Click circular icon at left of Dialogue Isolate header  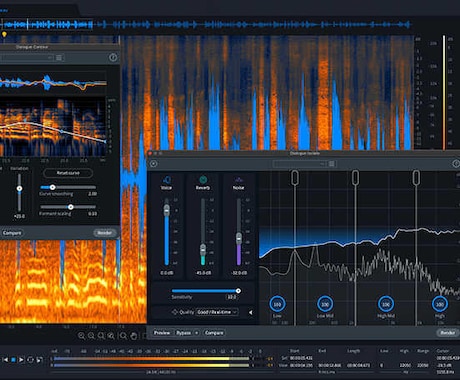pyautogui.click(x=153, y=164)
